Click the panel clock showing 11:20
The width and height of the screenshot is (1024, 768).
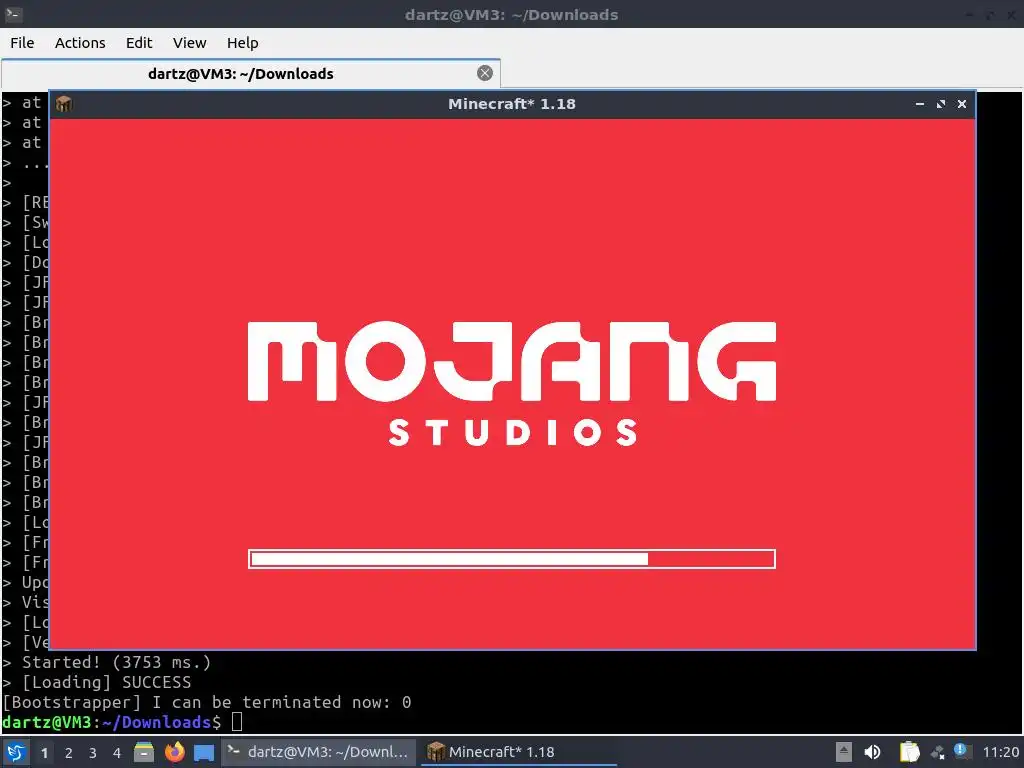pyautogui.click(x=1000, y=752)
